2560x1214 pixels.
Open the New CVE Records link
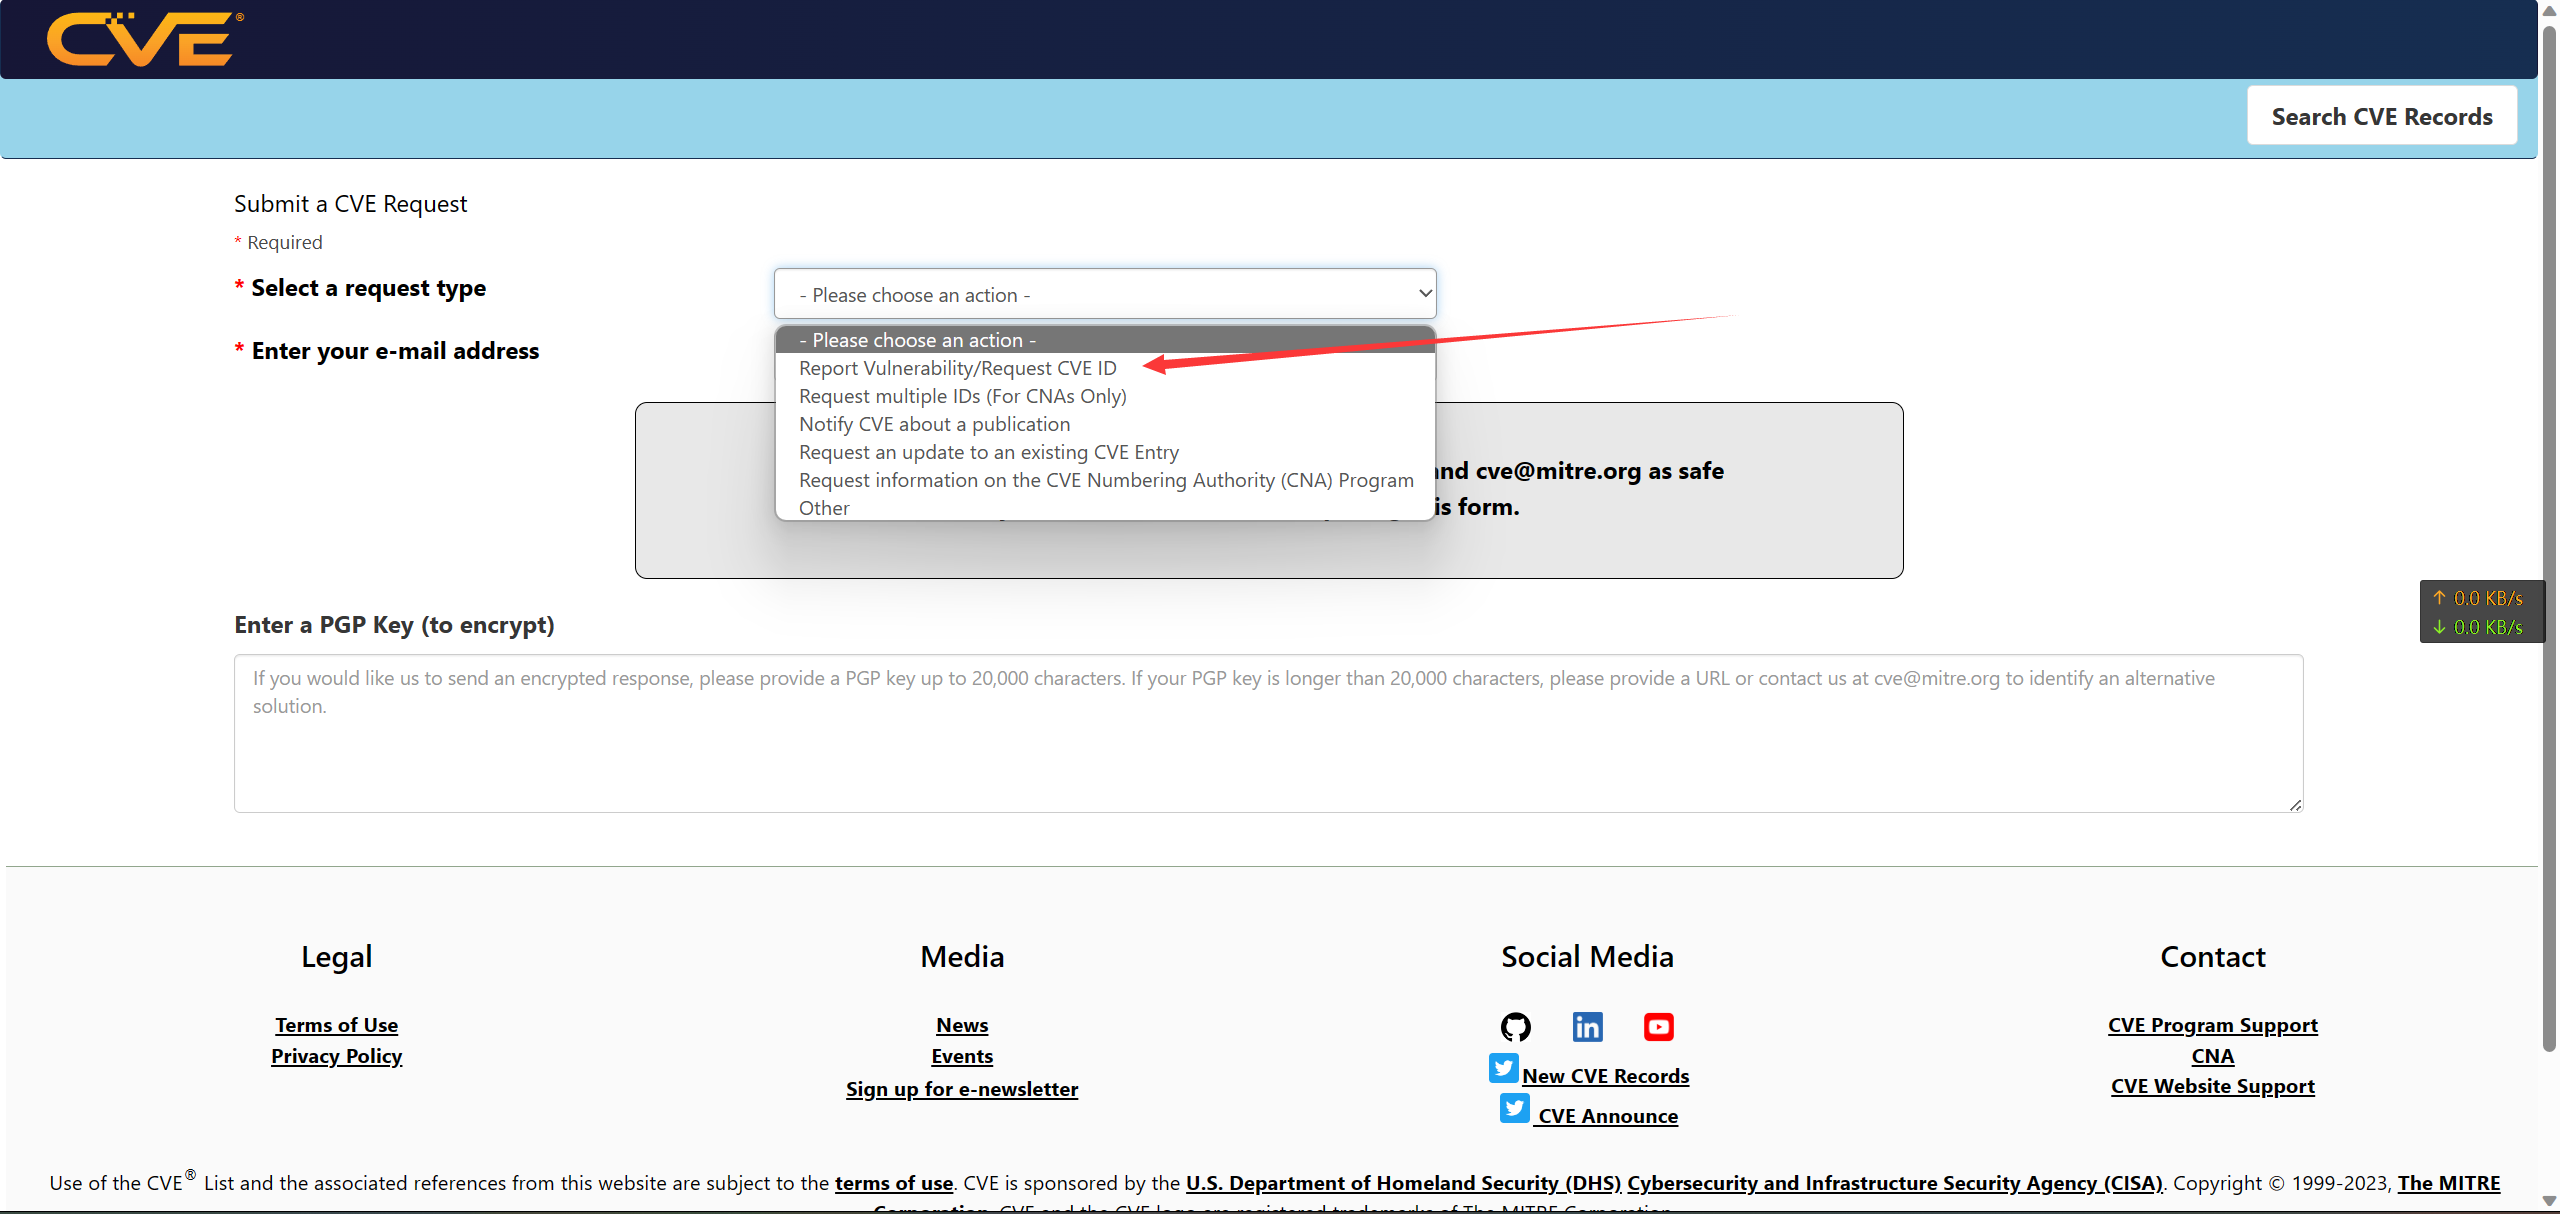[x=1605, y=1076]
